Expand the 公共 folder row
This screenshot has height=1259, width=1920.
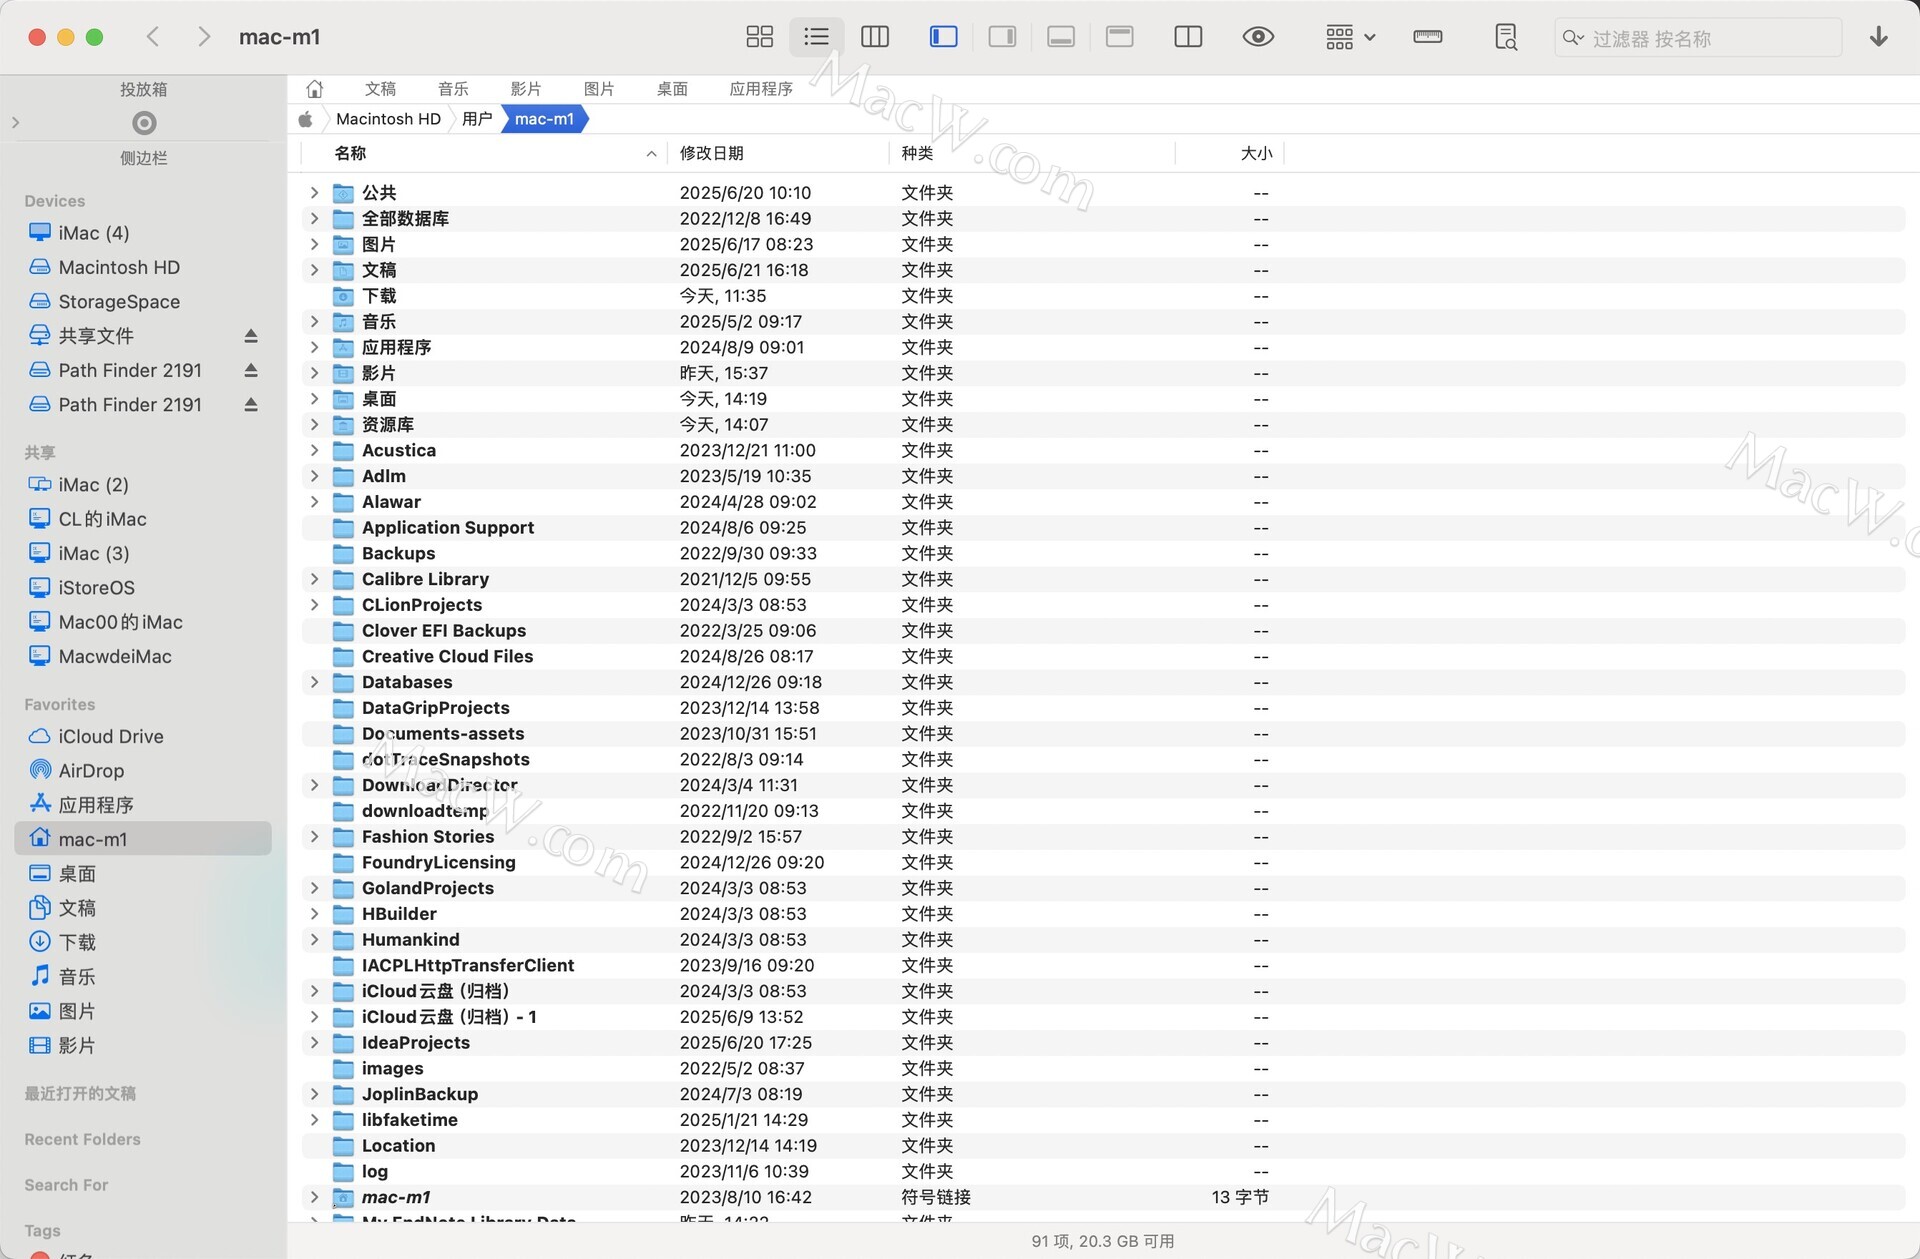click(314, 192)
